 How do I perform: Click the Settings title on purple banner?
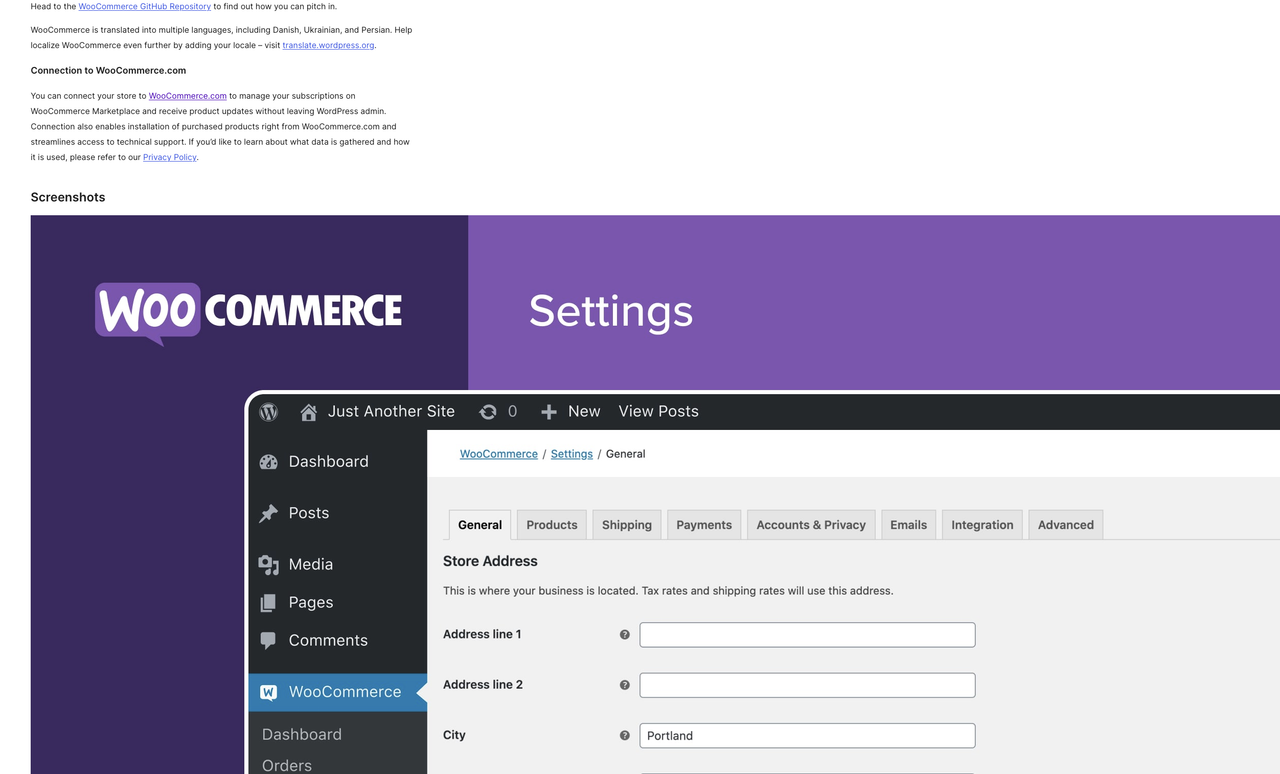[610, 311]
